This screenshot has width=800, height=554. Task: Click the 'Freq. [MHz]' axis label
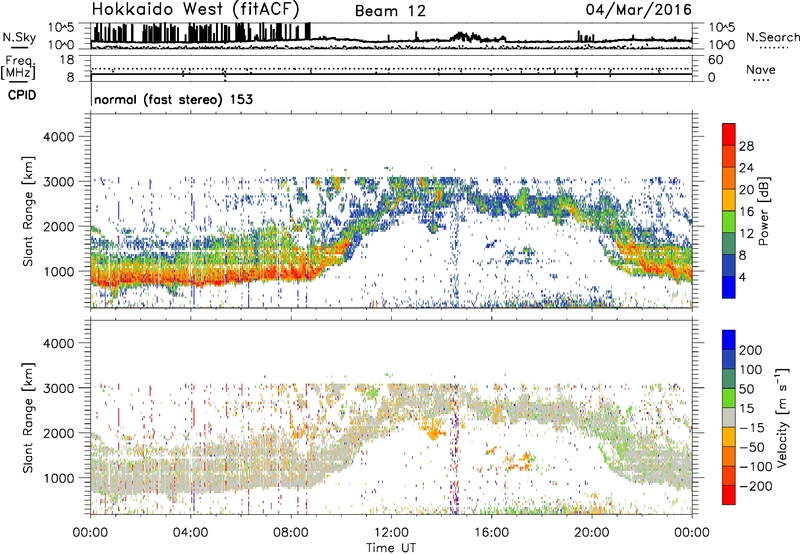(x=18, y=68)
